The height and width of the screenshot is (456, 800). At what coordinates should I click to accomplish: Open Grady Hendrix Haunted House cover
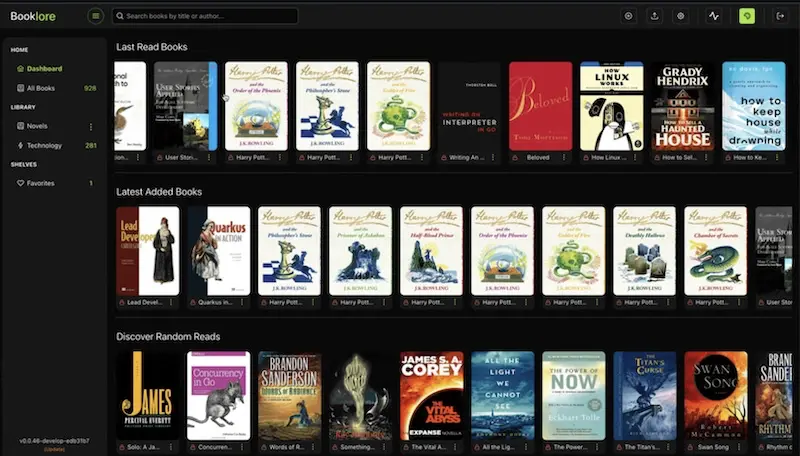[683, 106]
